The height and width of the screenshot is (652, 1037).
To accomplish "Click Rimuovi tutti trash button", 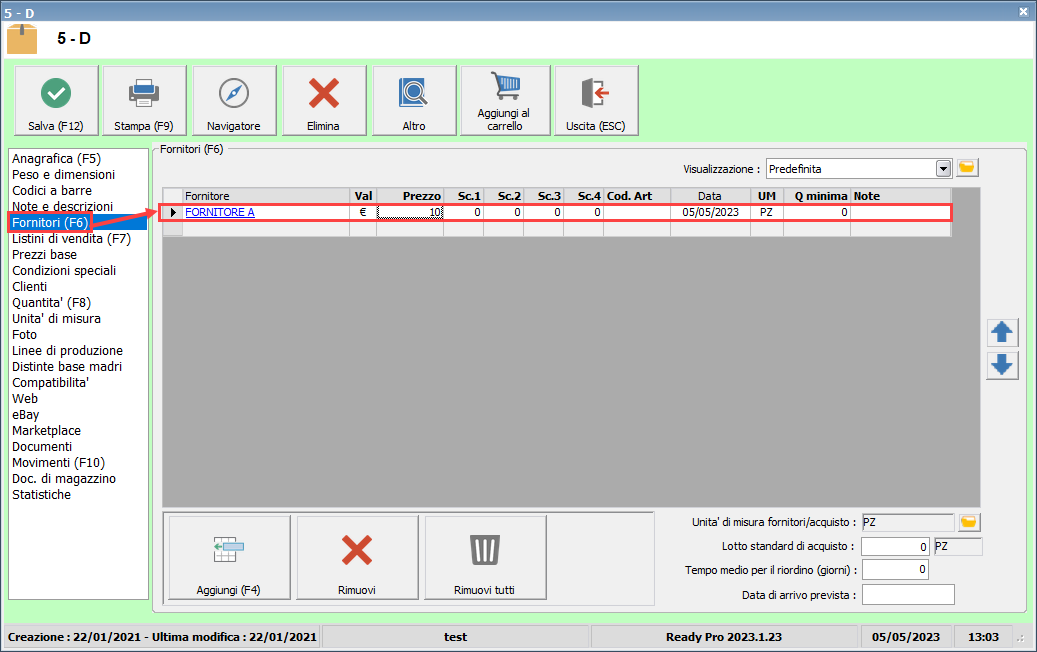I will [x=485, y=557].
